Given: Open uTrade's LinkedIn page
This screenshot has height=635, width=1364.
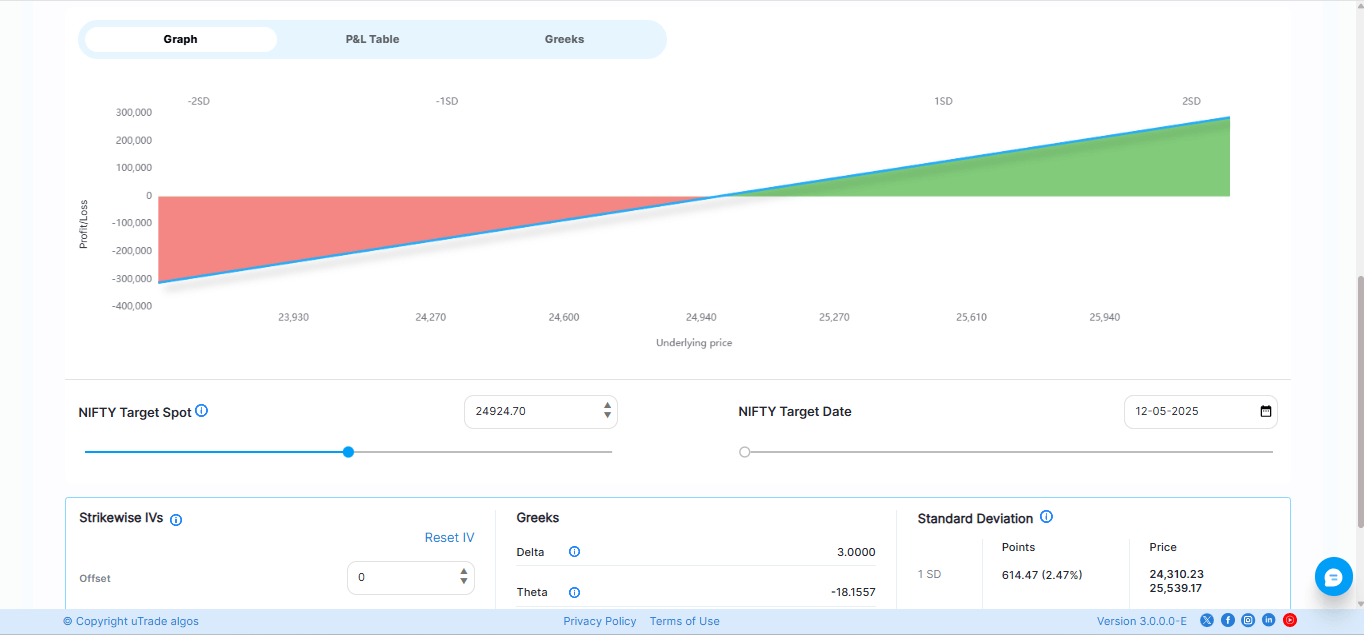Looking at the screenshot, I should coord(1269,620).
